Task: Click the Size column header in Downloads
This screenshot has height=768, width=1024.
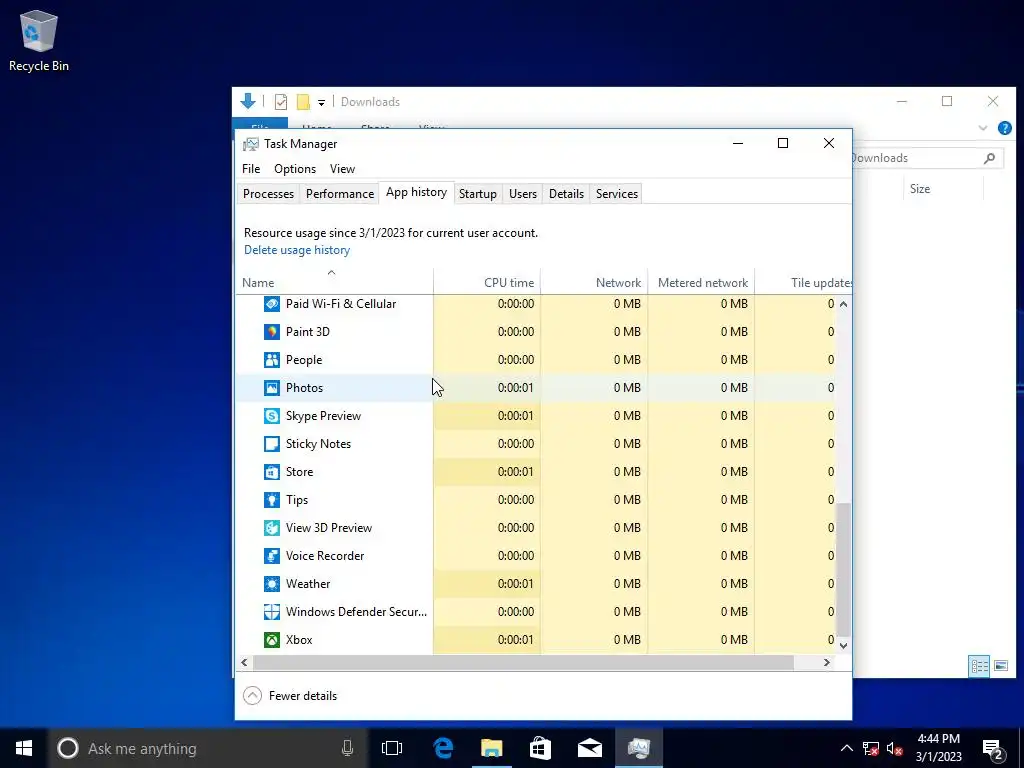Action: [x=944, y=189]
